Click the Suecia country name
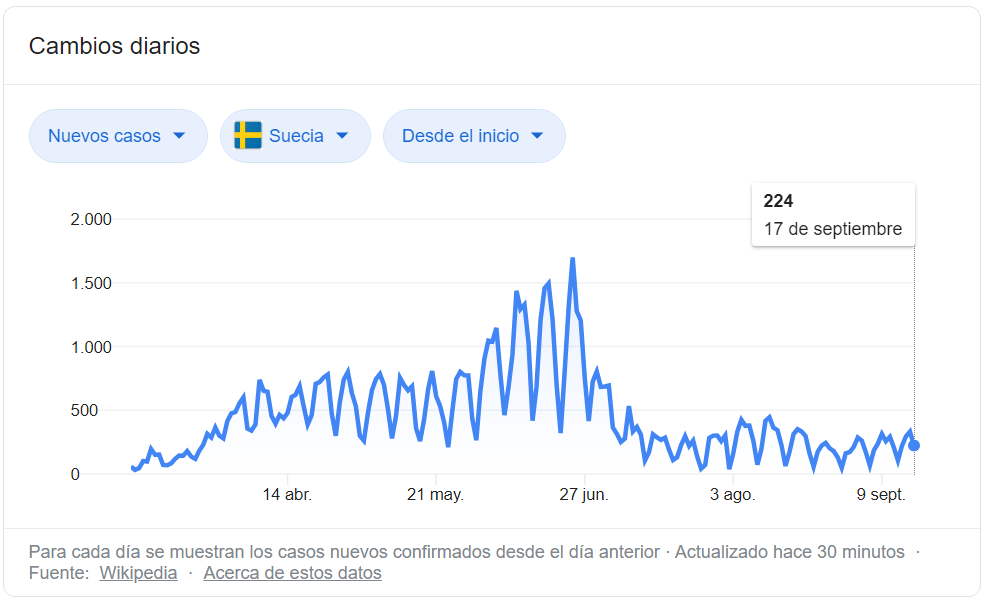The image size is (984, 600). (x=296, y=136)
